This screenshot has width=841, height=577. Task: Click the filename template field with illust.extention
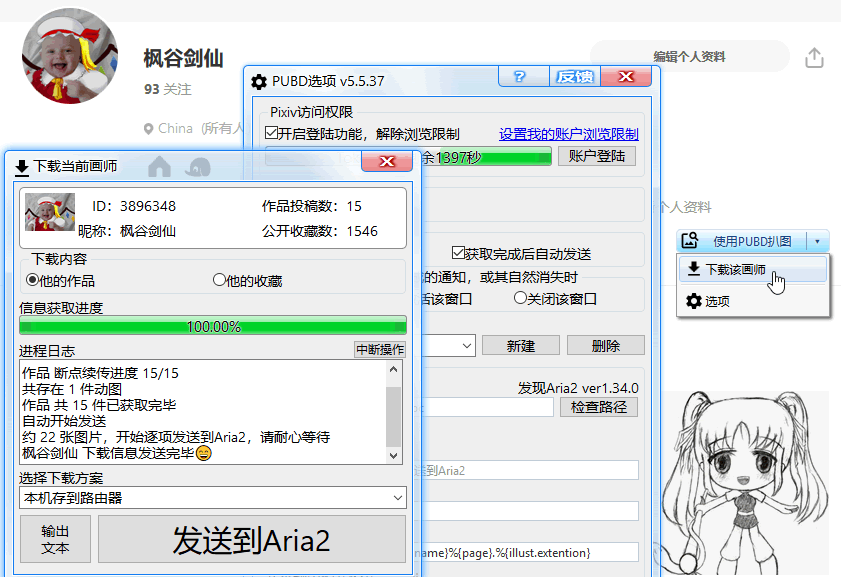pyautogui.click(x=529, y=552)
